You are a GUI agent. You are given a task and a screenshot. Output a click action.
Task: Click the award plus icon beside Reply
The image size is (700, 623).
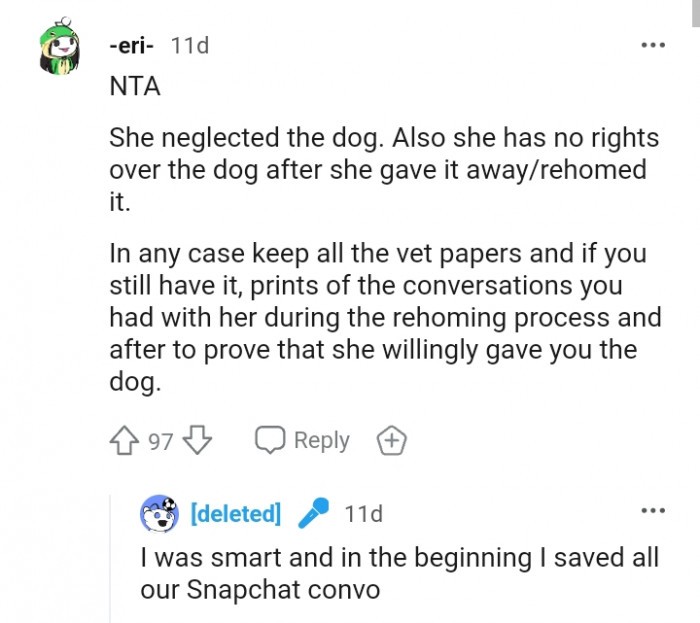coord(390,441)
